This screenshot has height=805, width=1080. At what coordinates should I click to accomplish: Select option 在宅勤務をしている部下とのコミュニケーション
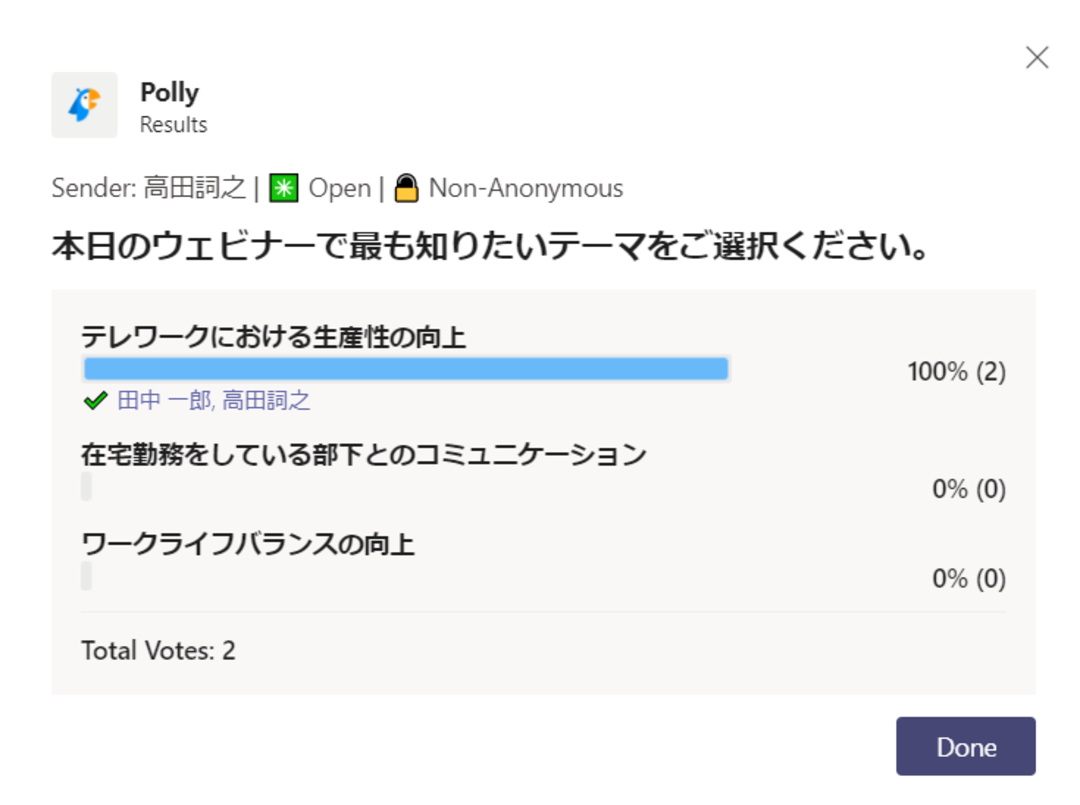[x=364, y=454]
